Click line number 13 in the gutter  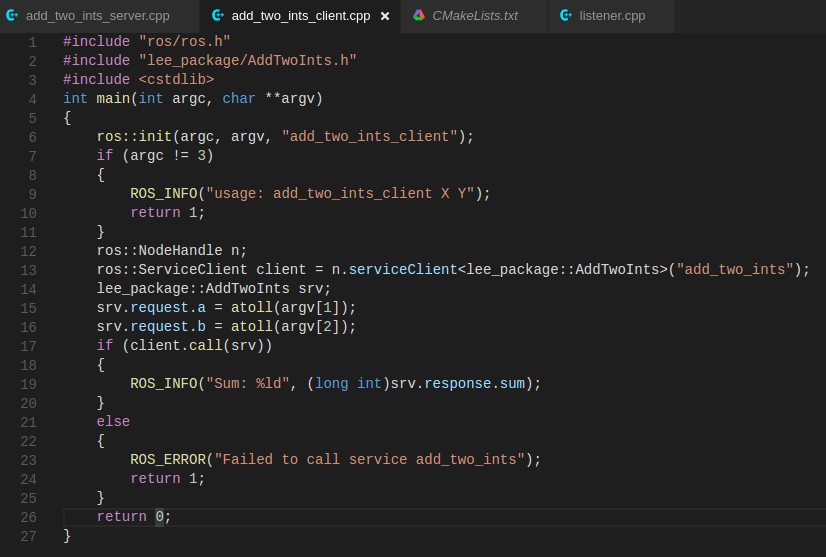coord(28,270)
